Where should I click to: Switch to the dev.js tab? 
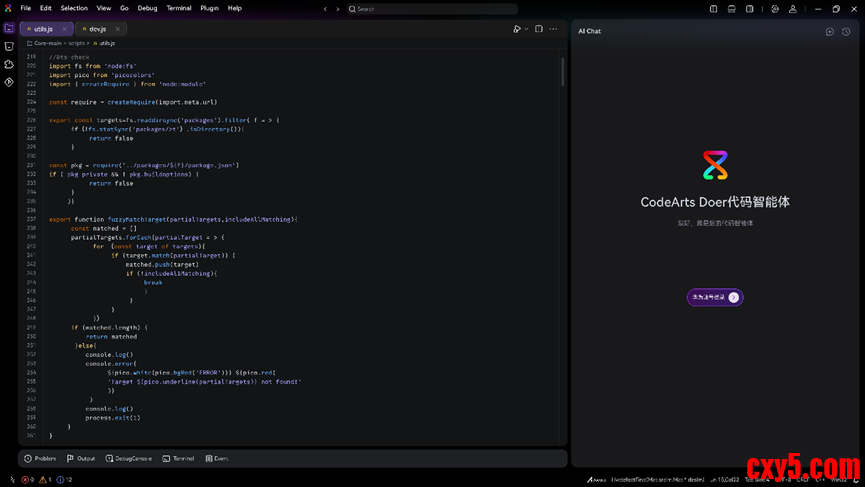(x=97, y=29)
